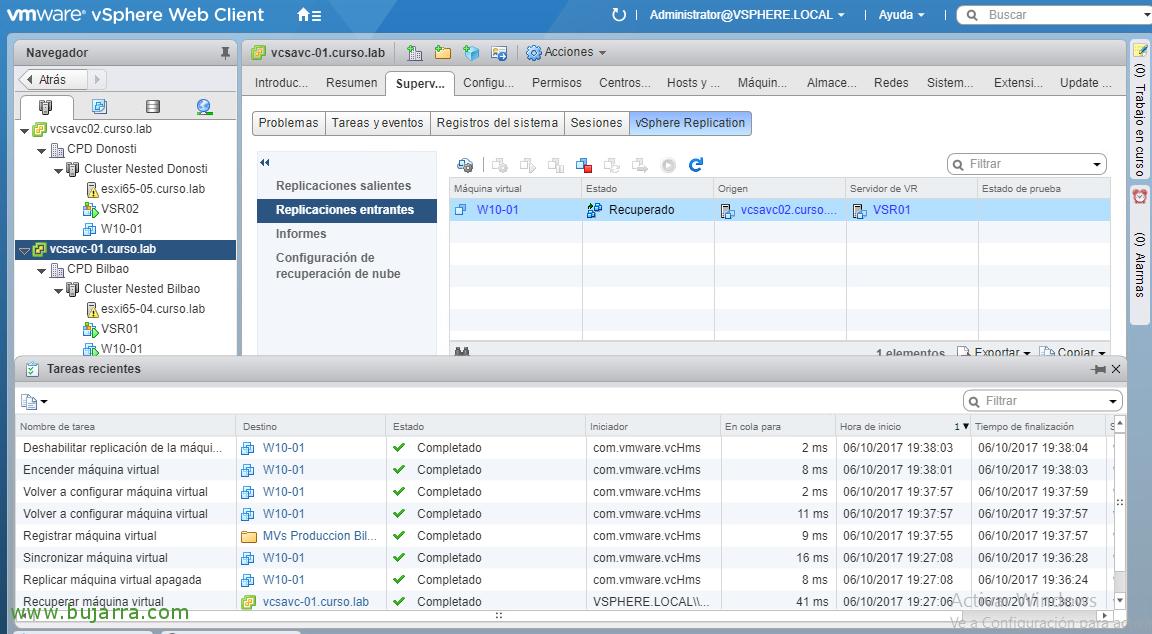Click the new datacenter toolbar icon
The image size is (1152, 634).
tap(414, 53)
